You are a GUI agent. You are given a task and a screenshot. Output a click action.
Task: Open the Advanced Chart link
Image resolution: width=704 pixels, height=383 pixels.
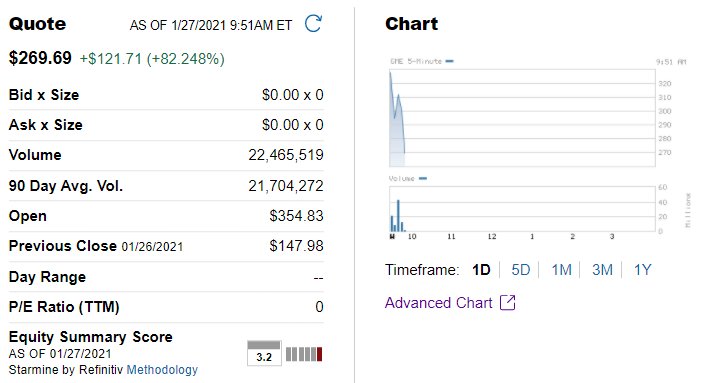point(439,303)
